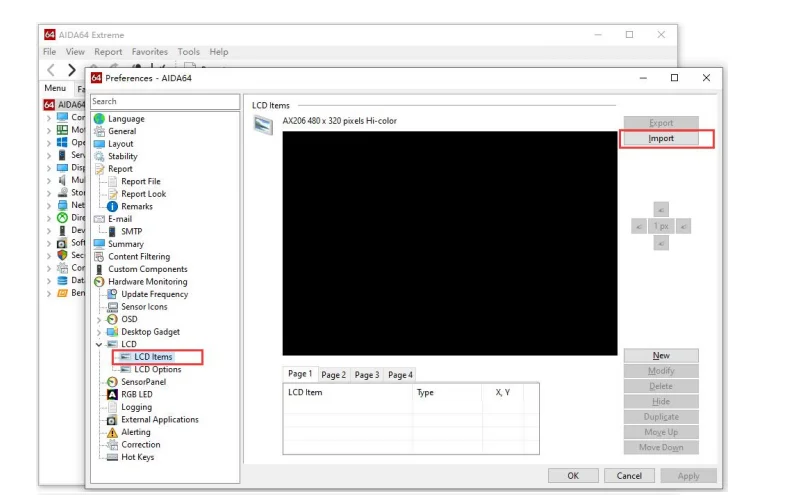
Task: Click the Report page icon
Action: (x=99, y=169)
